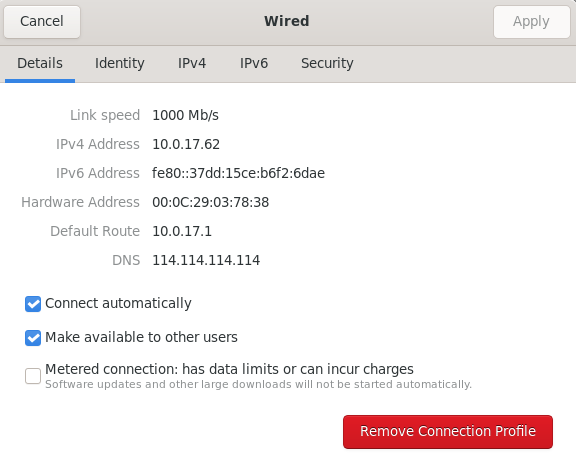Uncheck the Connect automatically checkbox
Image resolution: width=576 pixels, height=470 pixels.
(x=33, y=304)
